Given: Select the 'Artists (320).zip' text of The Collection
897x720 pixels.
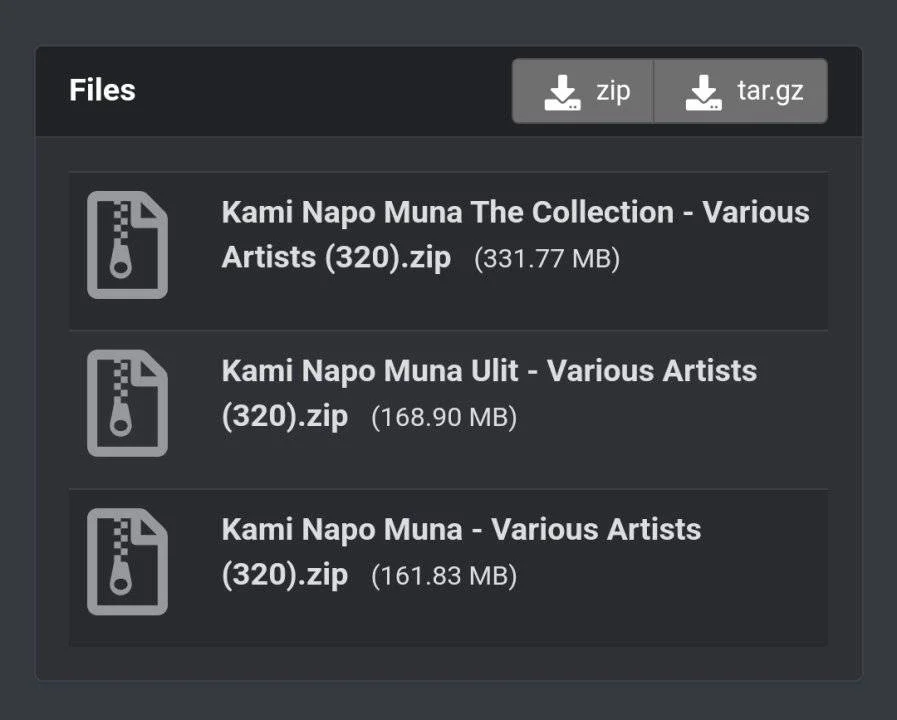Looking at the screenshot, I should click(336, 257).
